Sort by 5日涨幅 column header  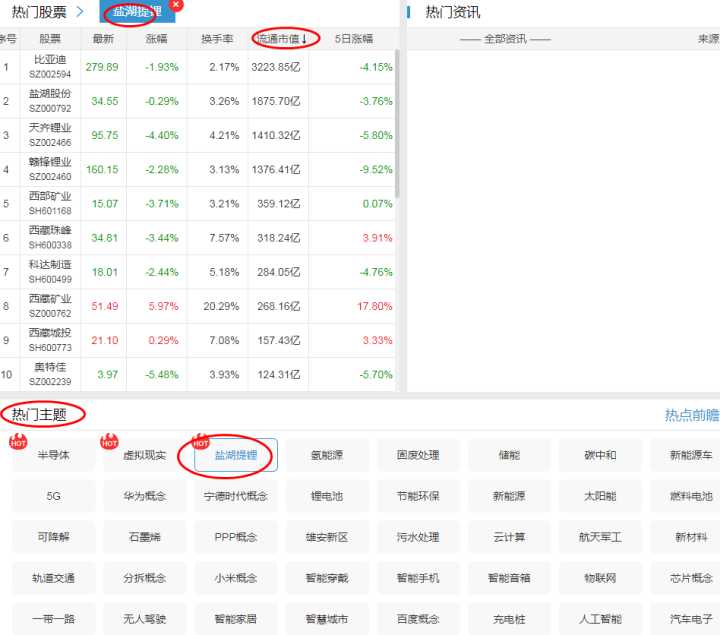coord(354,39)
